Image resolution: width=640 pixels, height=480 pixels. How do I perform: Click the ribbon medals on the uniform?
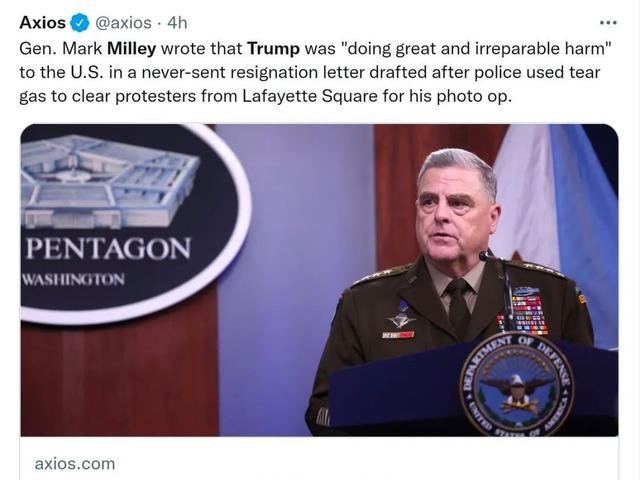coord(529,312)
